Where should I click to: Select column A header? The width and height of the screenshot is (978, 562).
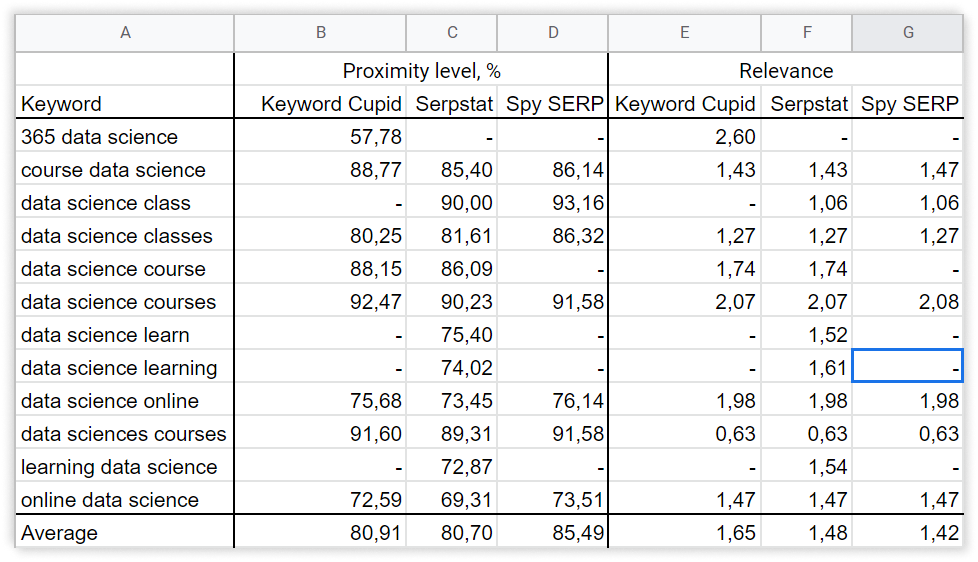[125, 33]
